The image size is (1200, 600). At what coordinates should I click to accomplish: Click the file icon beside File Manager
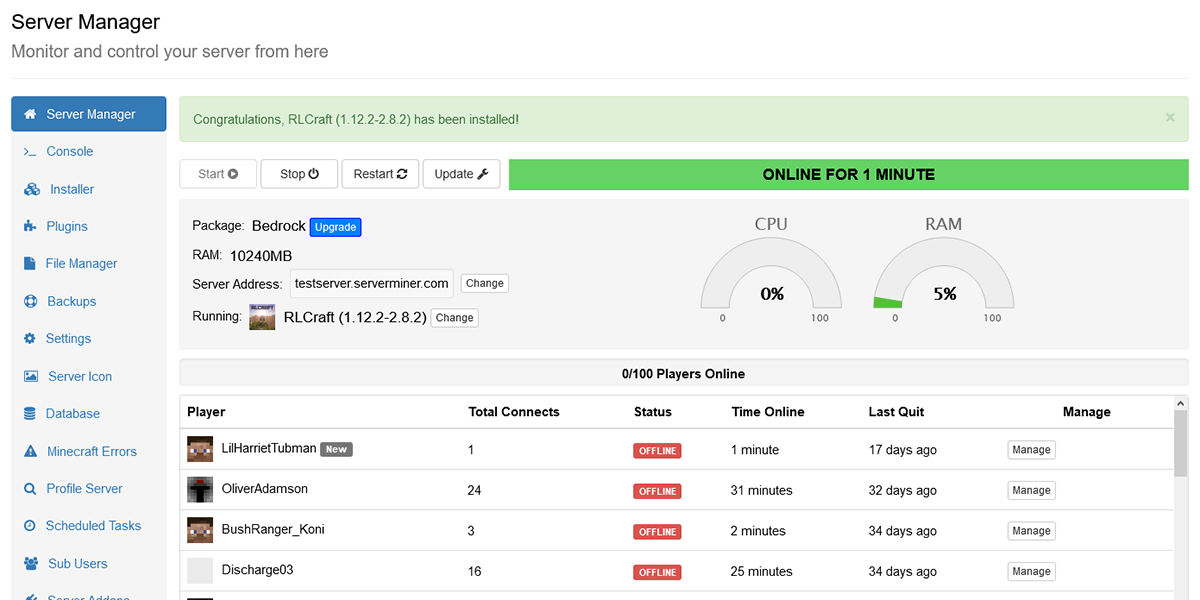point(29,264)
